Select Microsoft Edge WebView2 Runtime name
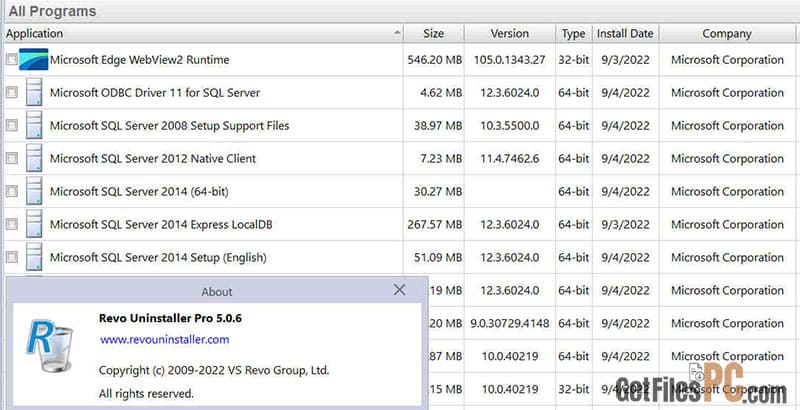The image size is (800, 410). click(x=139, y=60)
